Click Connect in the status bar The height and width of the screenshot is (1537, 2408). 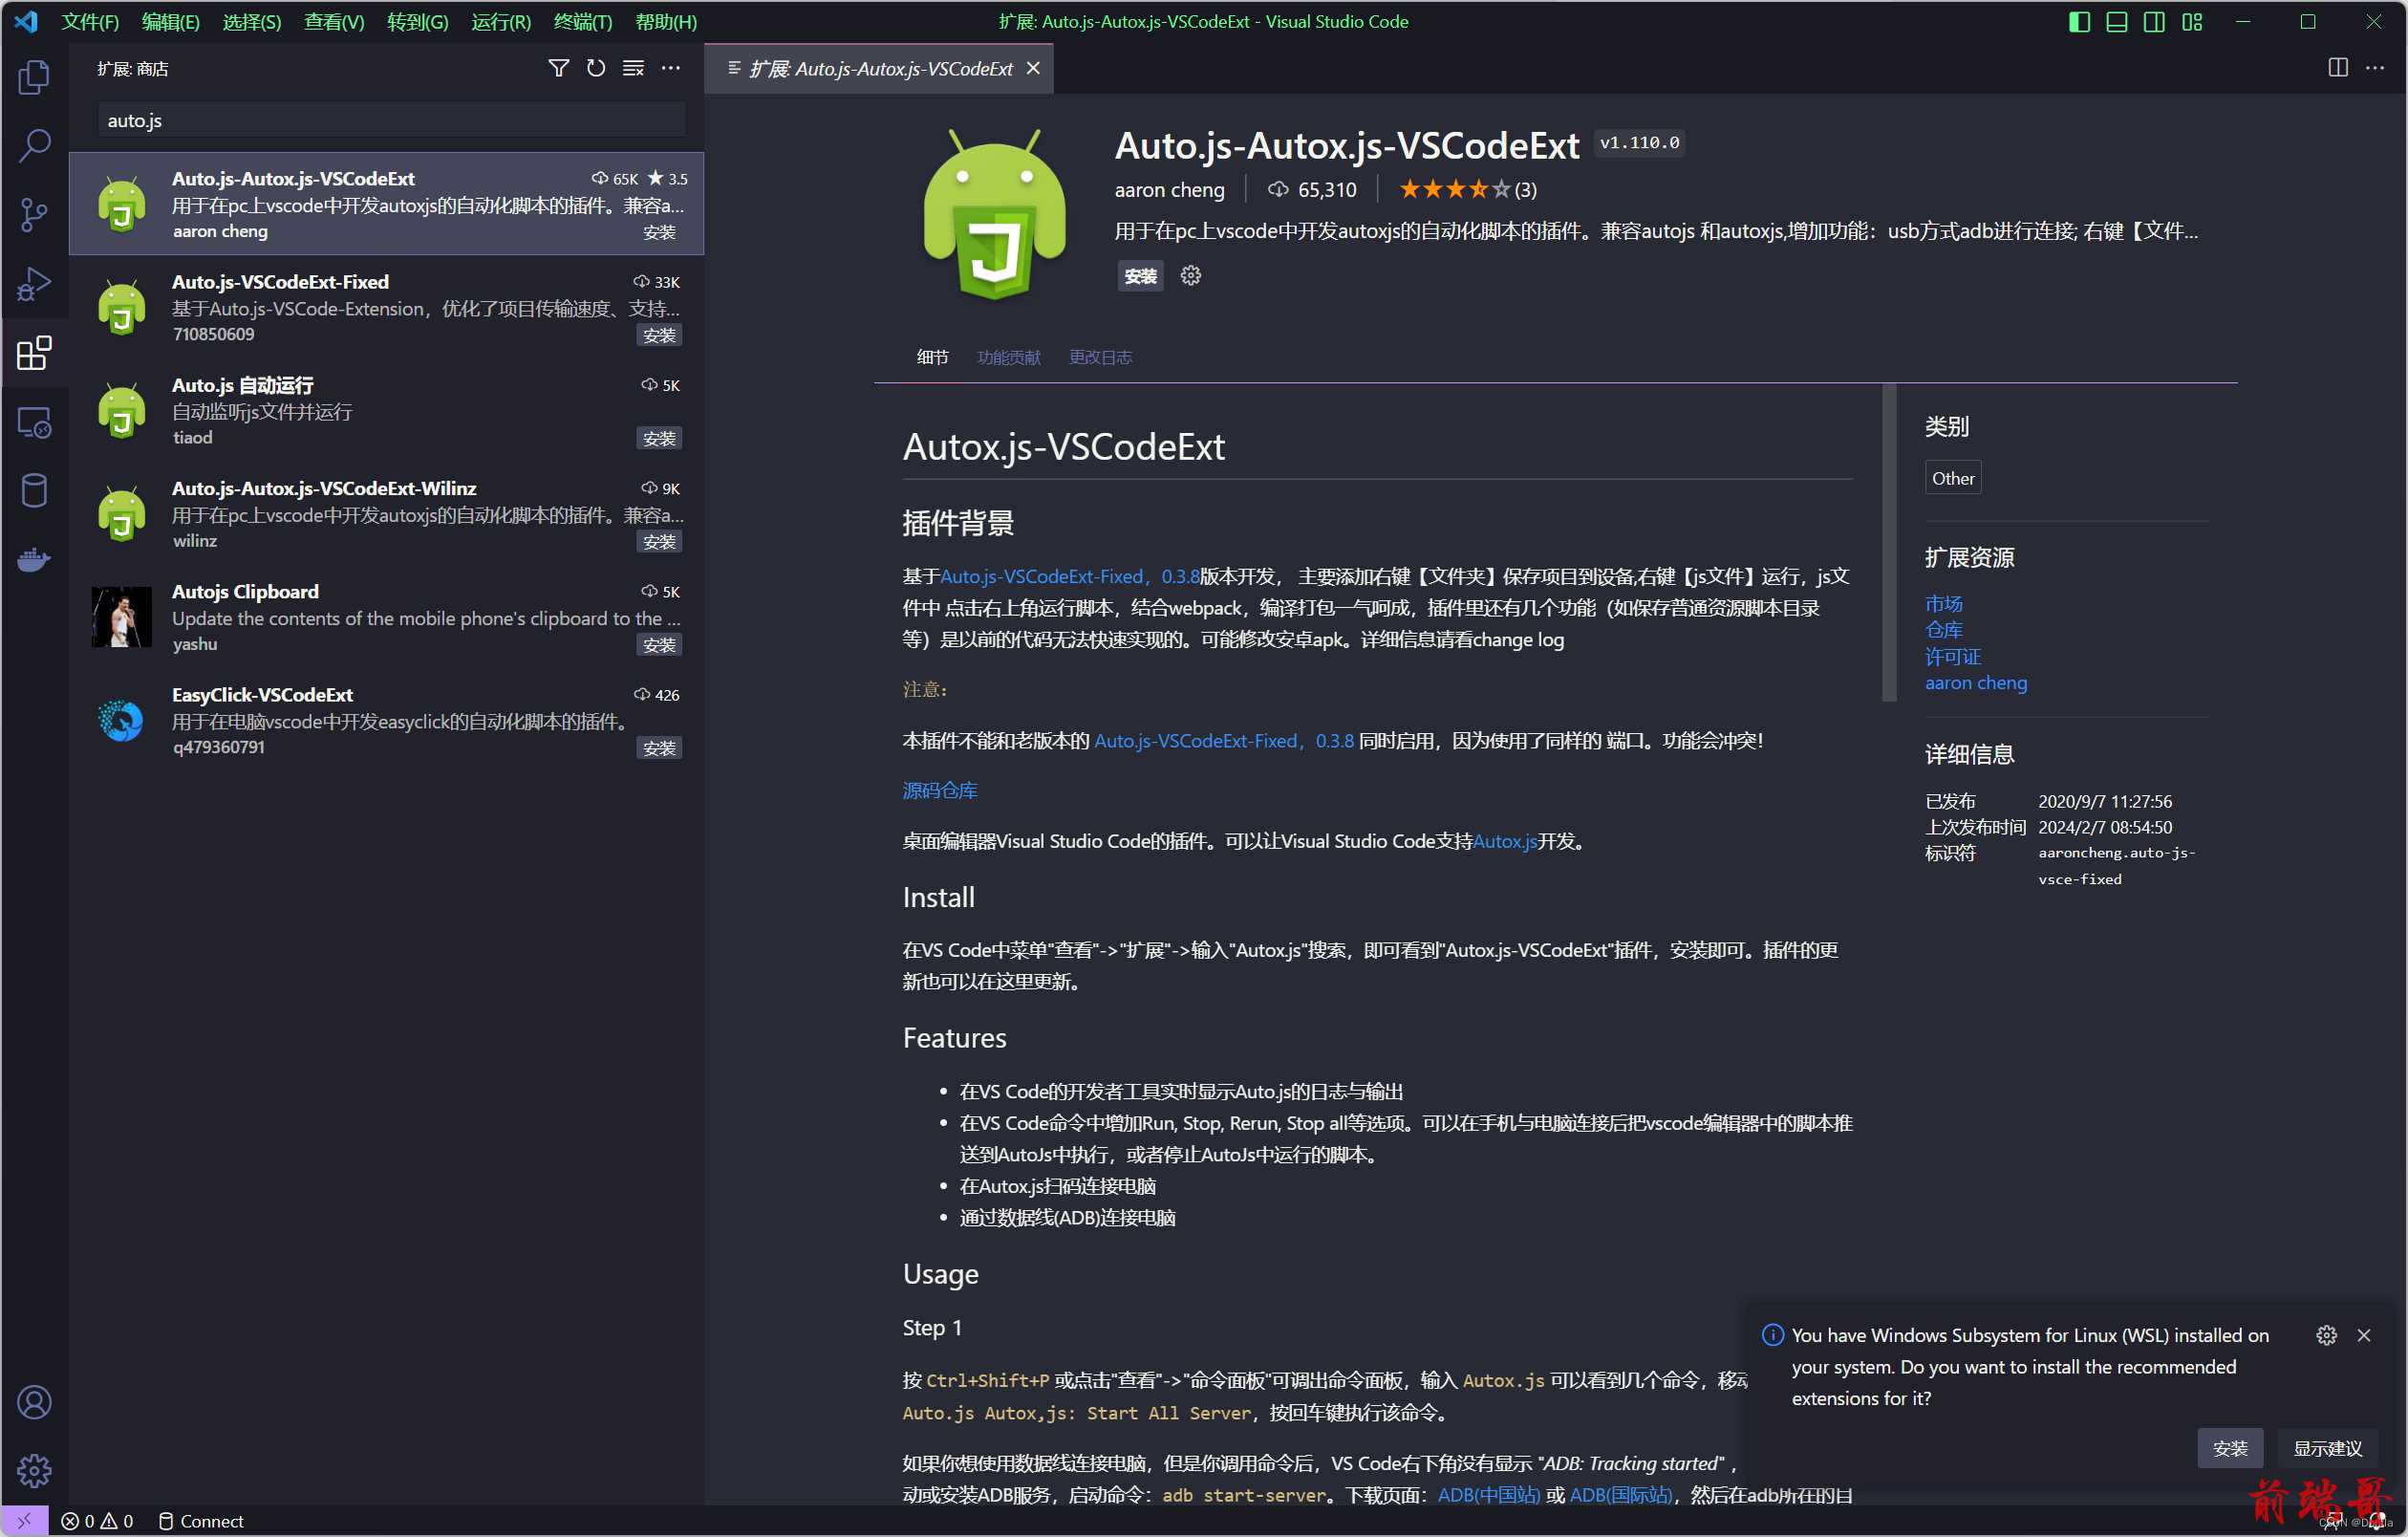201,1521
